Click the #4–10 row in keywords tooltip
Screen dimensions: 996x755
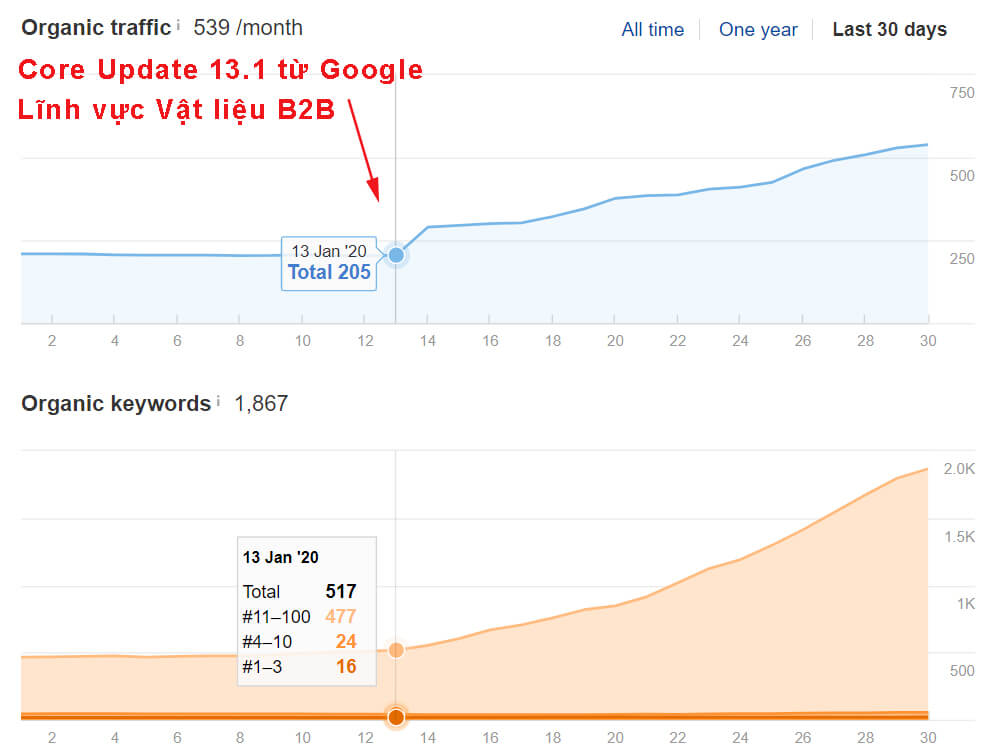tap(300, 641)
